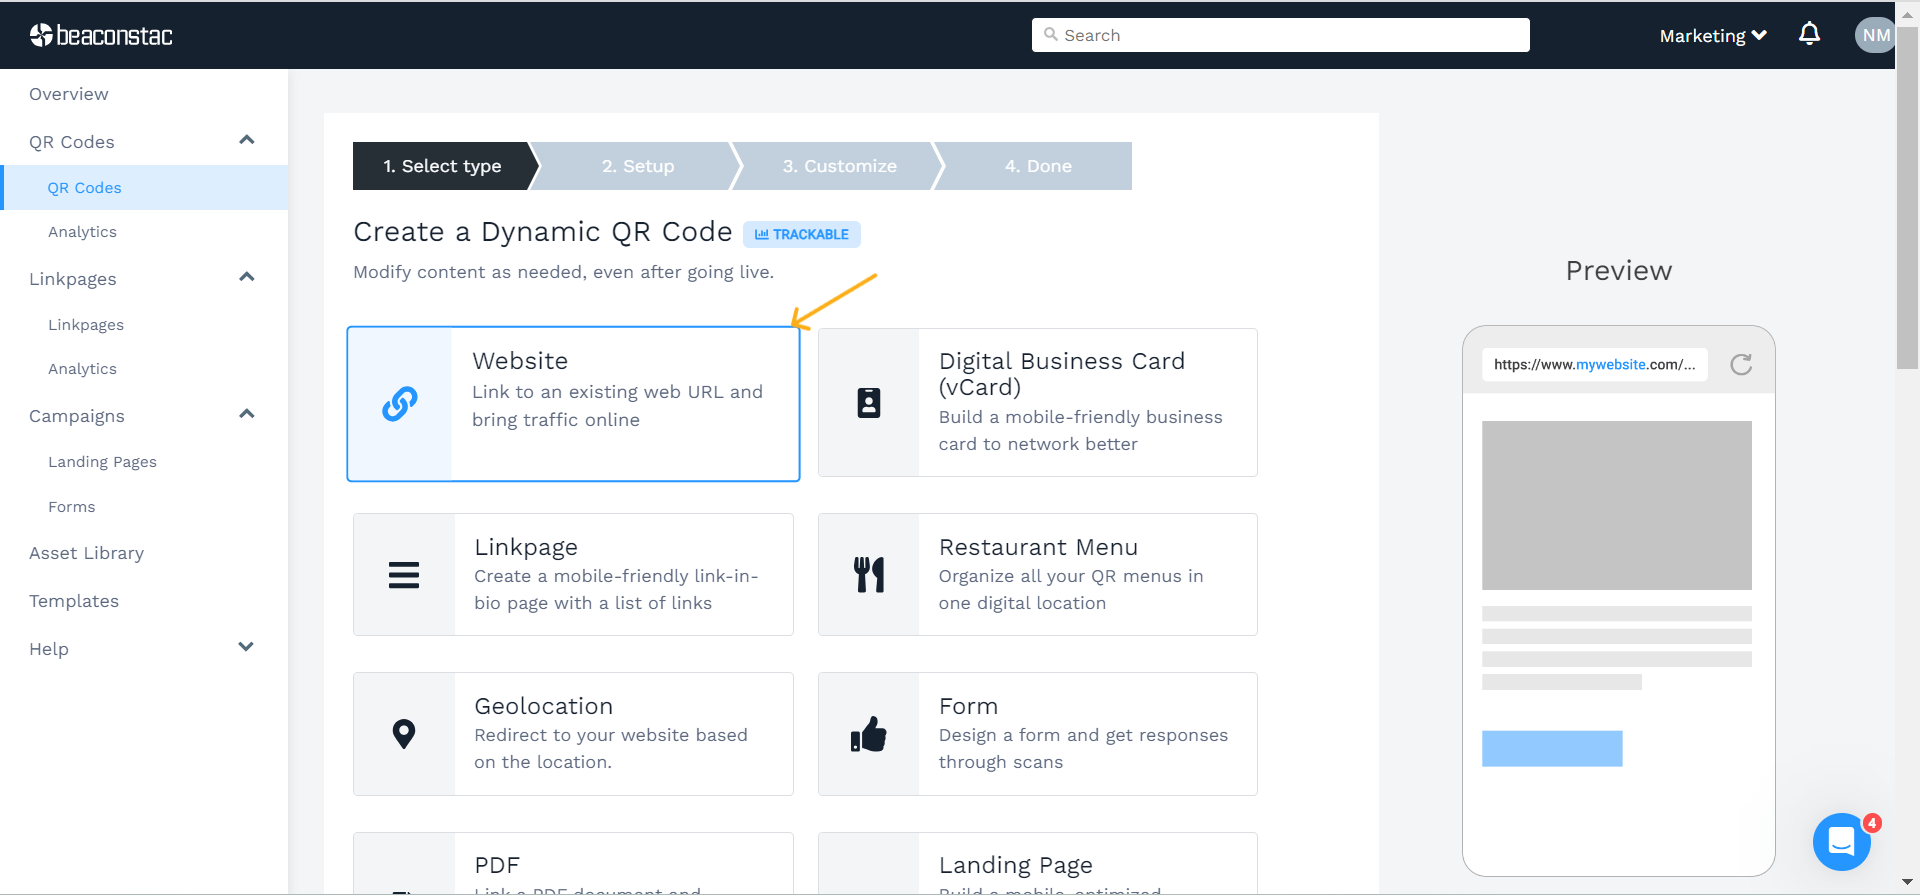Click the Restaurant Menu fork-knife icon
Screen dimensions: 1920x895
coord(868,575)
